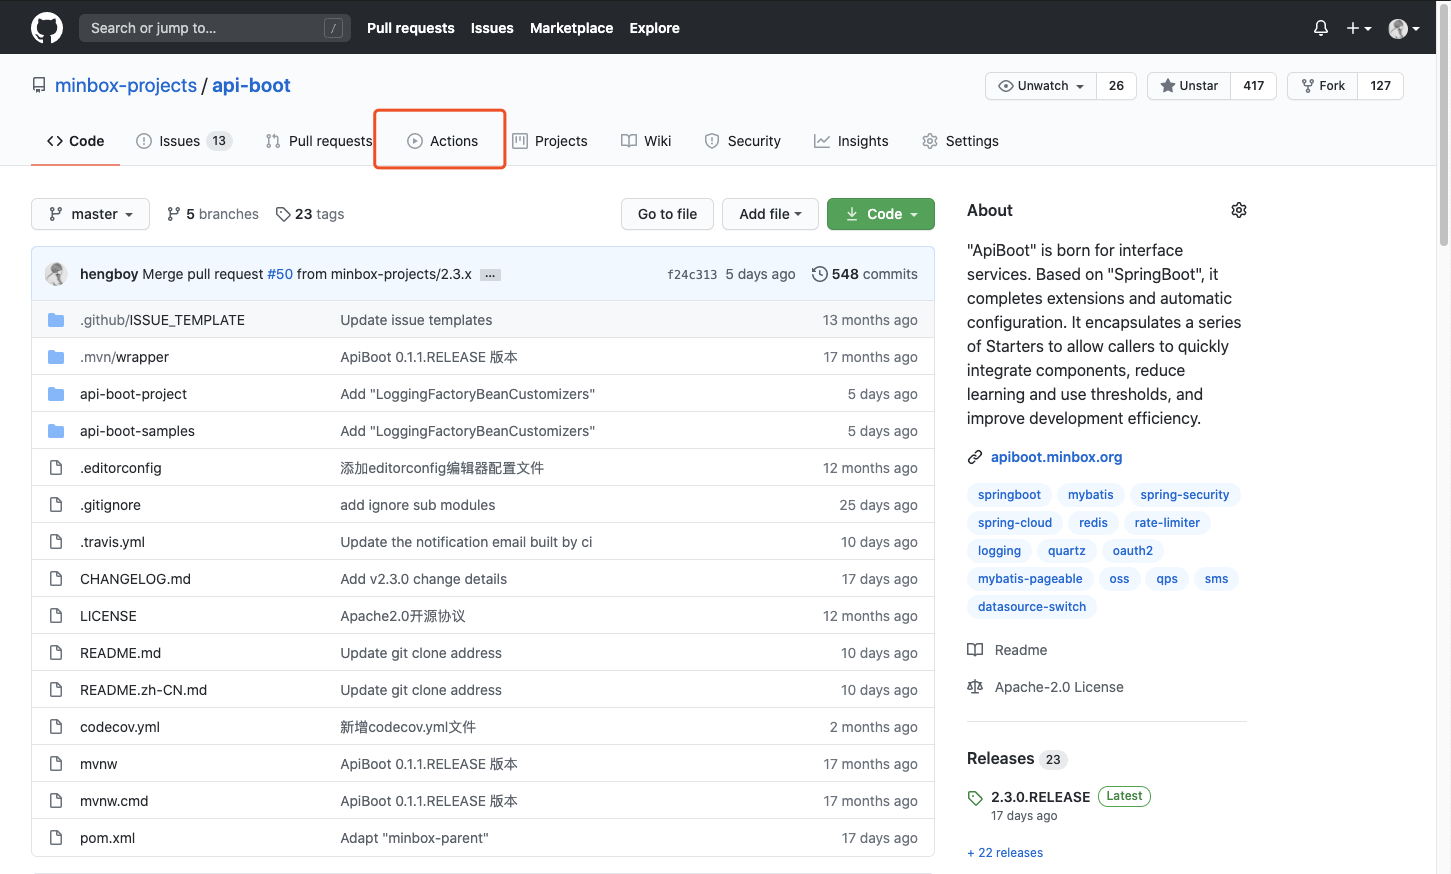Click the folder icon for .mvn/wrapper
This screenshot has width=1451, height=874.
point(56,357)
